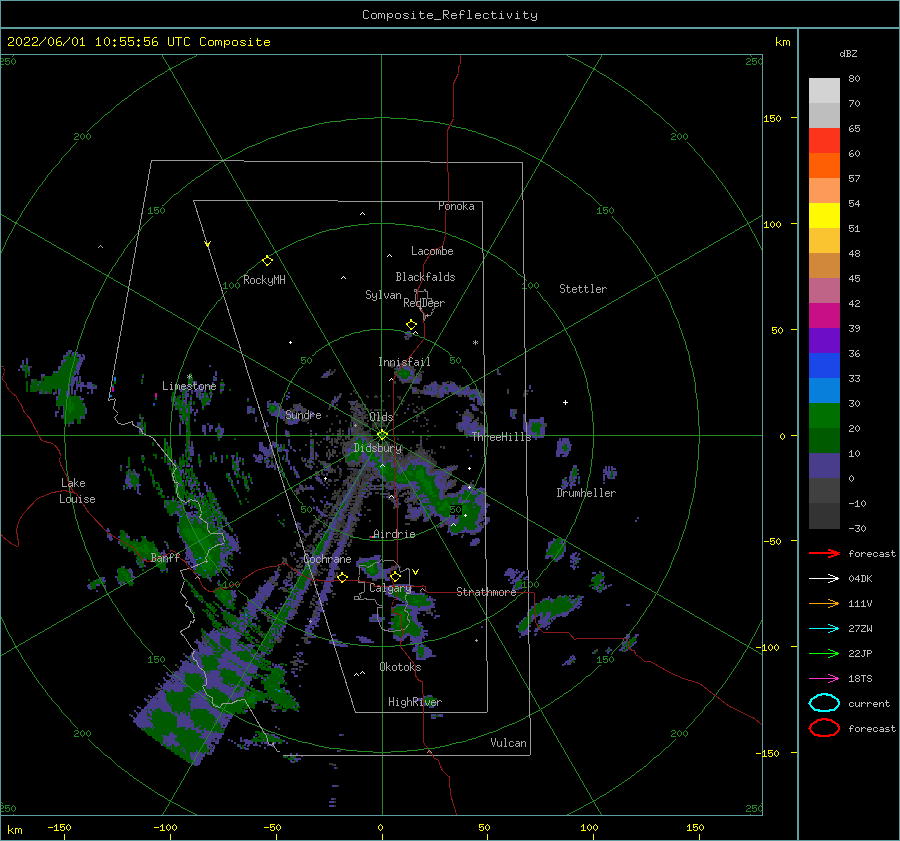Click the Sylvan label
This screenshot has width=900, height=841.
pos(383,295)
